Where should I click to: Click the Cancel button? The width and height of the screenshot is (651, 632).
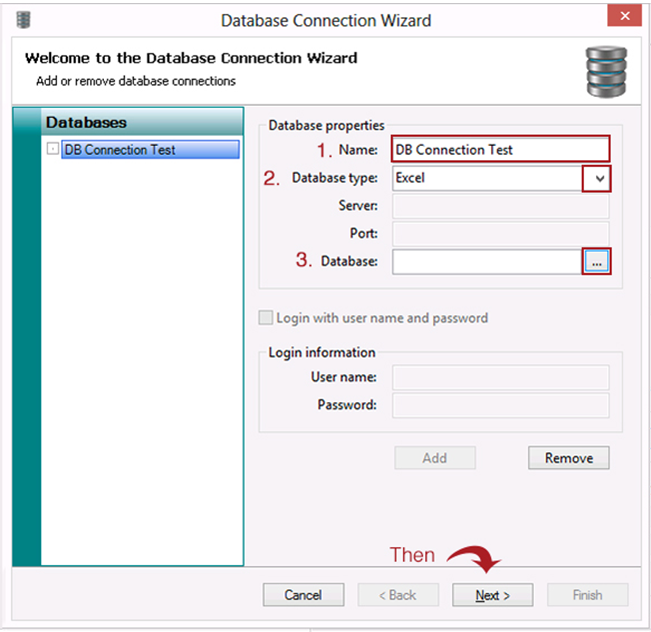[303, 595]
